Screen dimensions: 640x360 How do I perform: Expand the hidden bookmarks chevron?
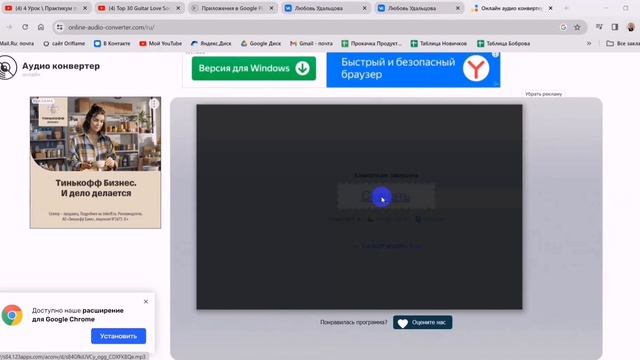point(589,43)
